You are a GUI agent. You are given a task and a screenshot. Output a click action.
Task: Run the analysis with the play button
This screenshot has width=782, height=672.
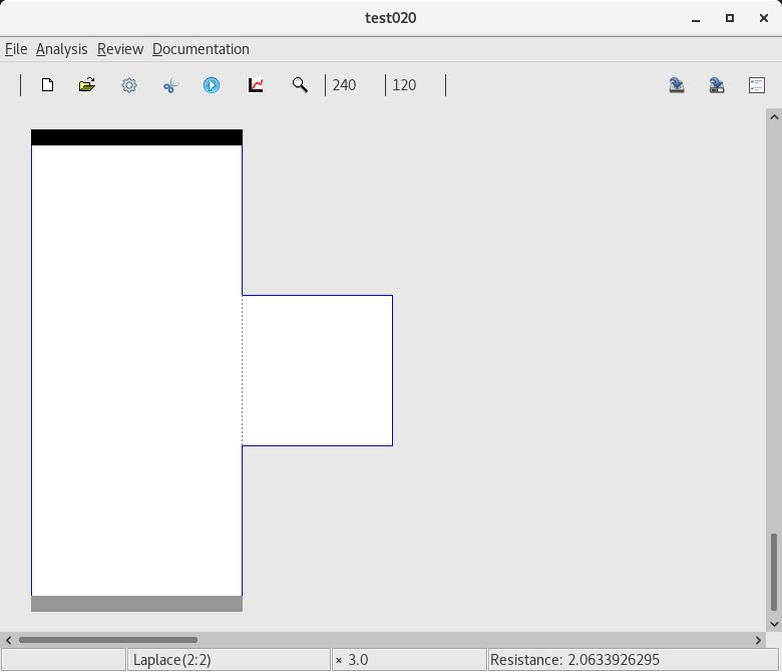[211, 85]
